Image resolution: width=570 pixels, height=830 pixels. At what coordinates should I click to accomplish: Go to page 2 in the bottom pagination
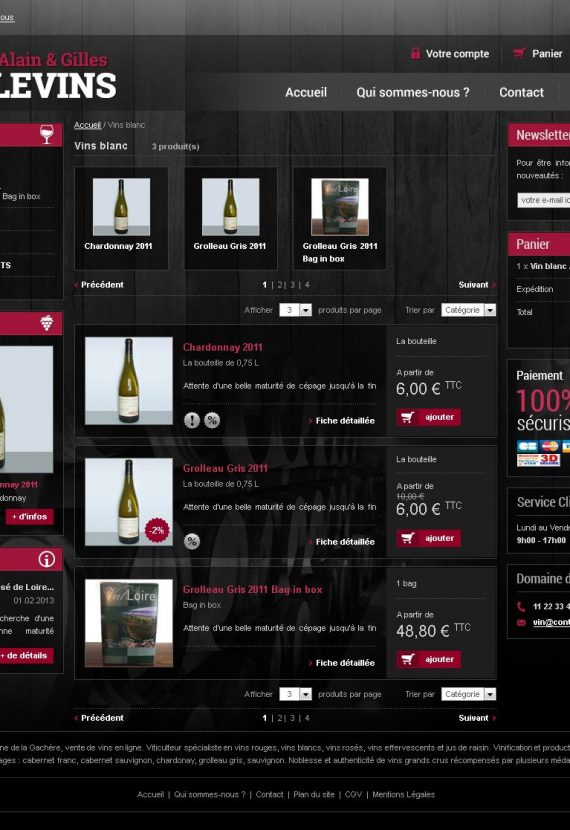coord(280,718)
